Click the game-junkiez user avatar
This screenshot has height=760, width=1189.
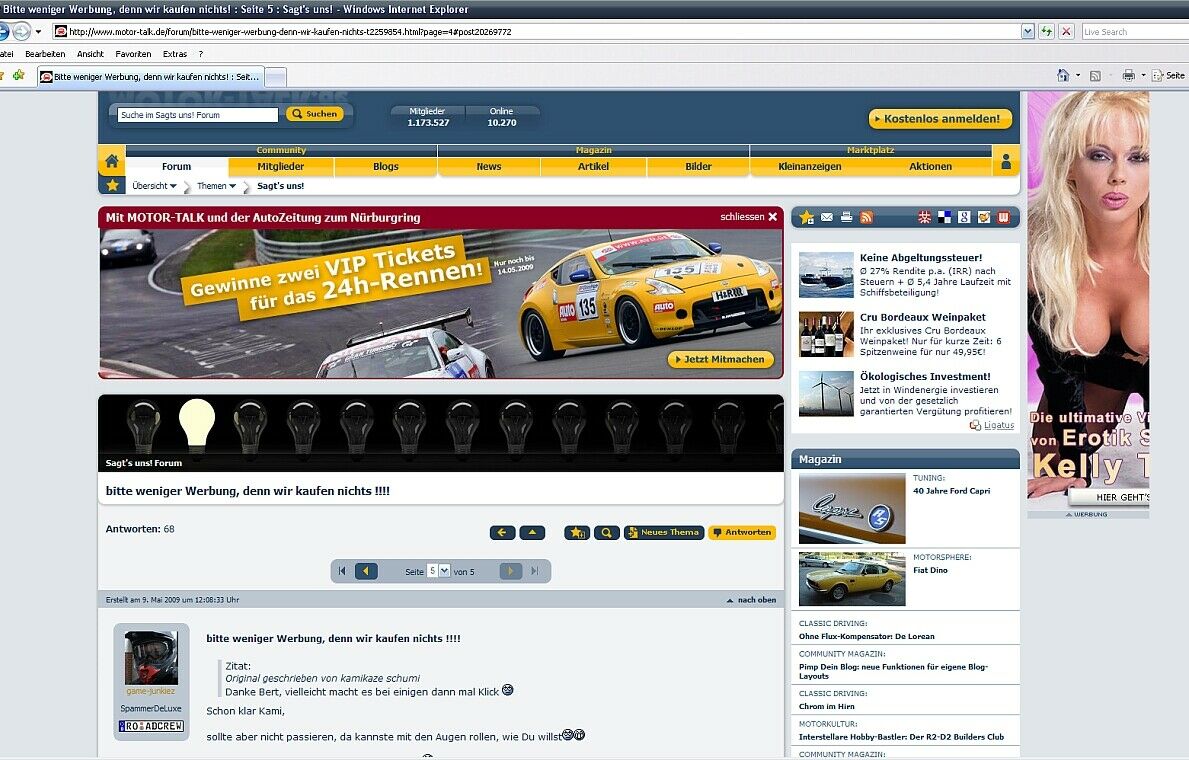pyautogui.click(x=151, y=658)
